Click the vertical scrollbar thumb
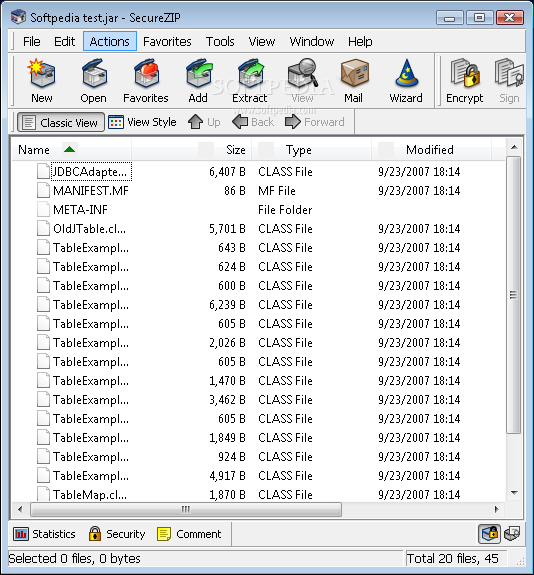This screenshot has width=534, height=575. coord(513,295)
